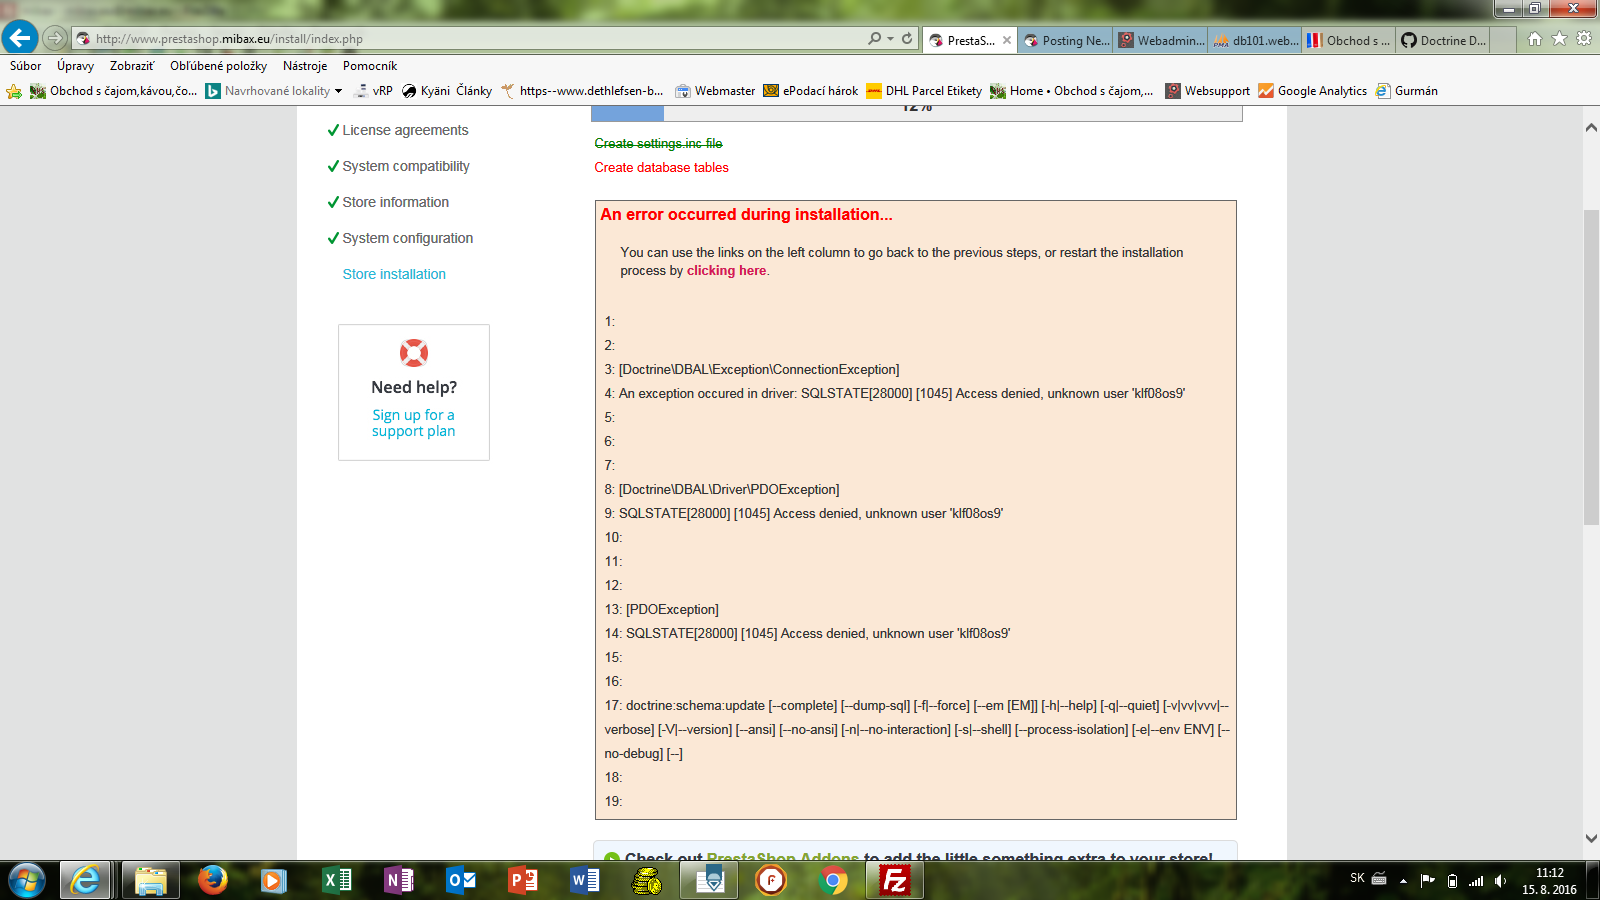The width and height of the screenshot is (1600, 900).
Task: Switch to the Doctrine D... tab
Action: (x=1444, y=41)
